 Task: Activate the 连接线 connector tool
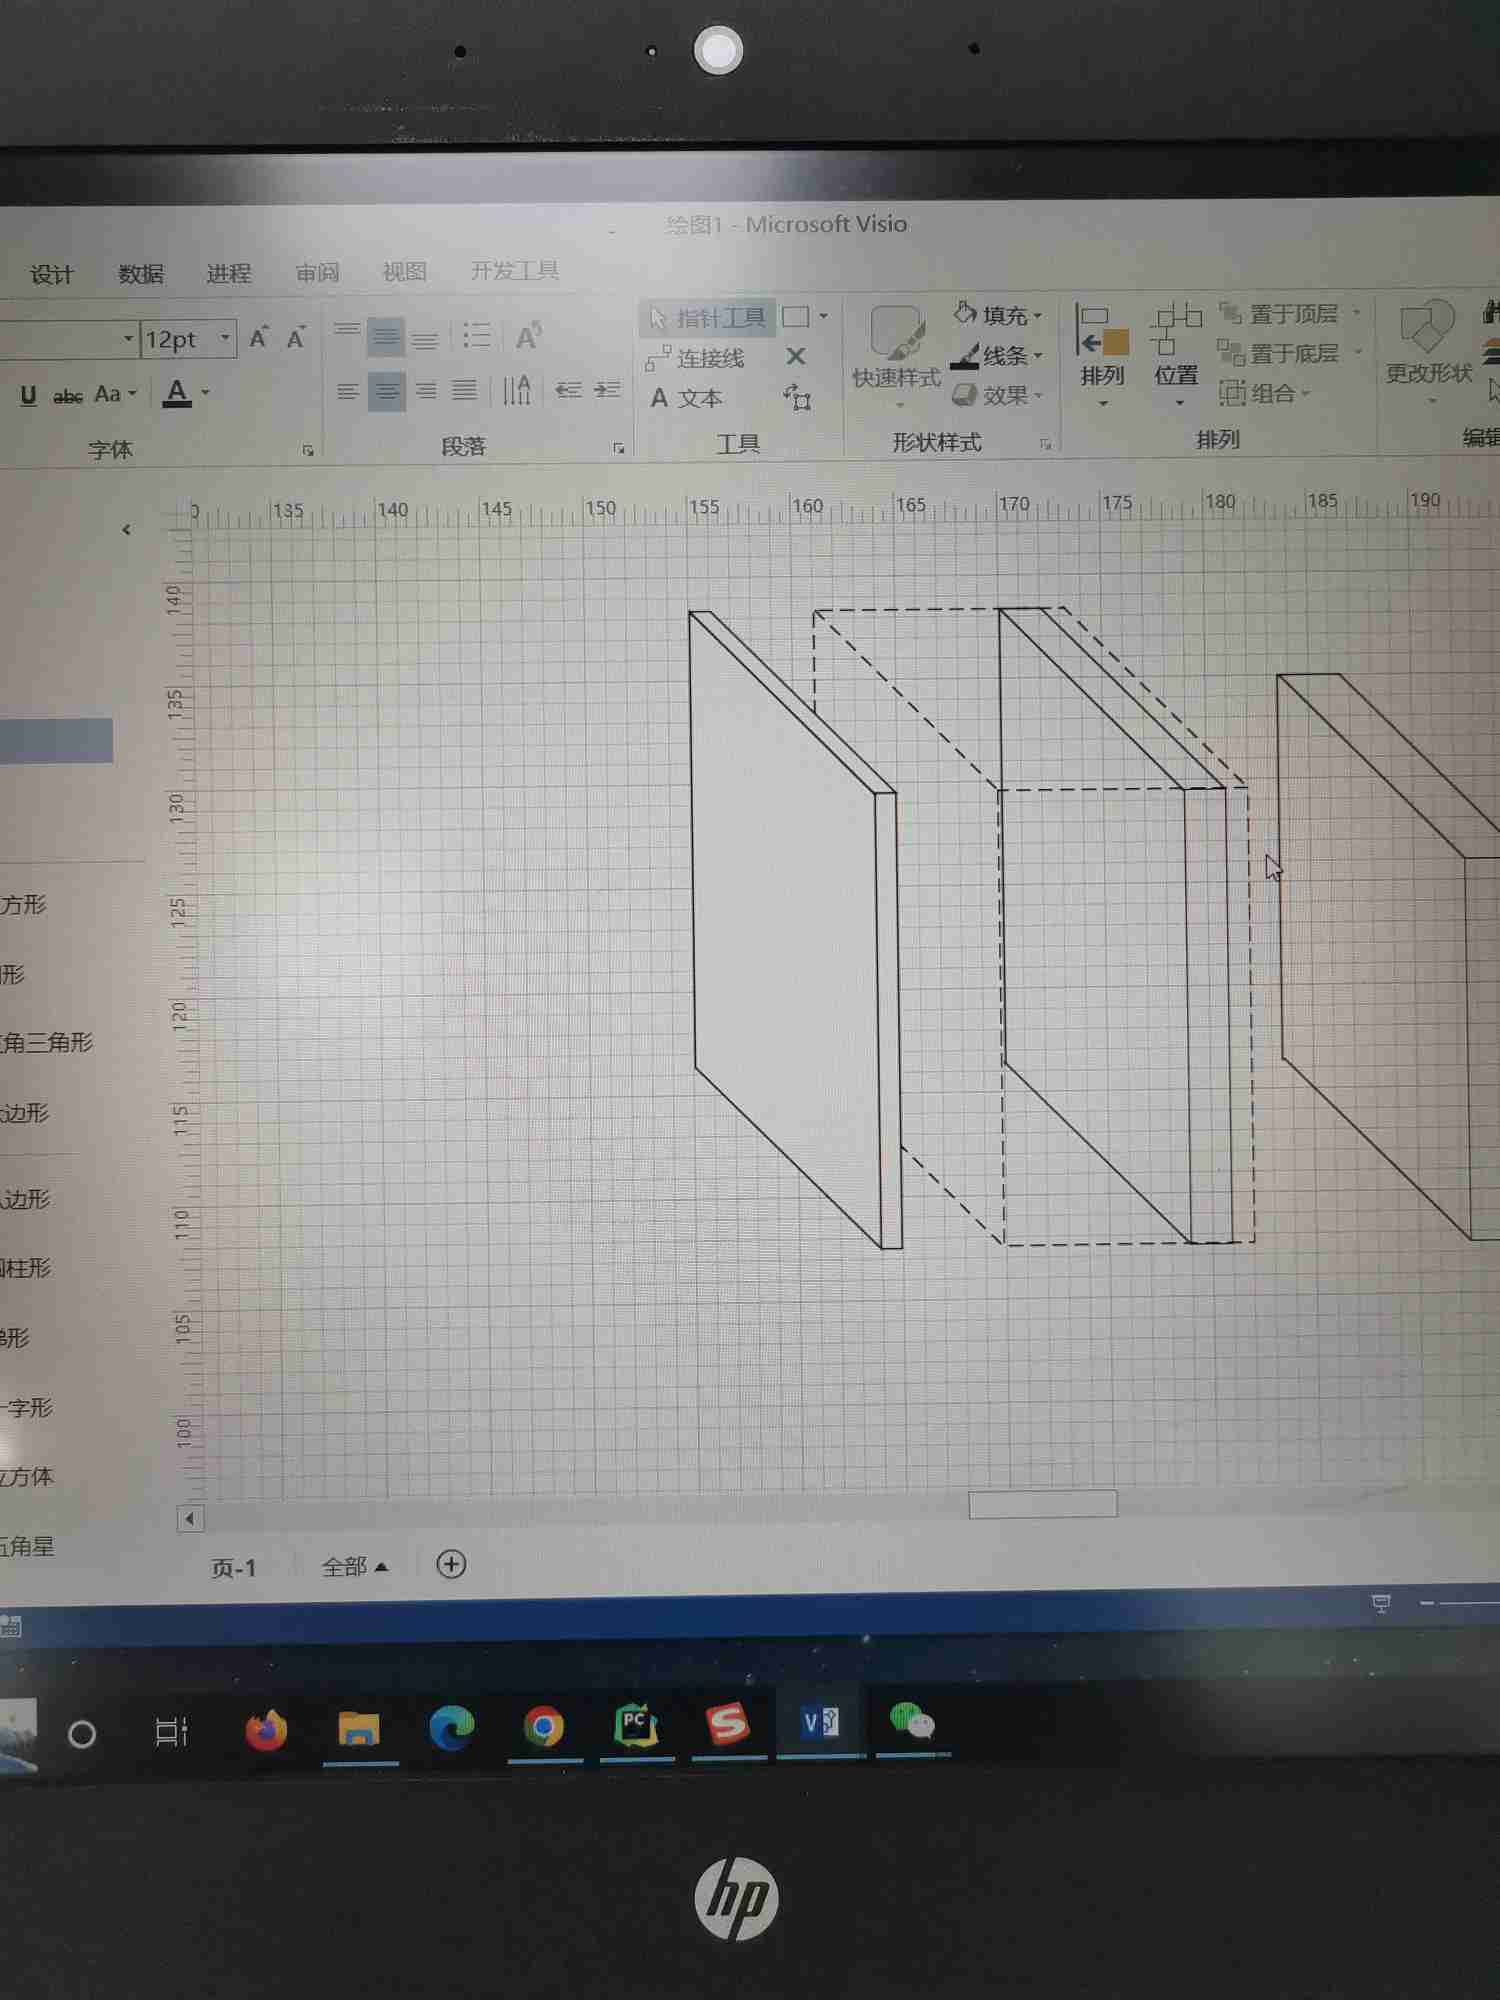coord(696,358)
